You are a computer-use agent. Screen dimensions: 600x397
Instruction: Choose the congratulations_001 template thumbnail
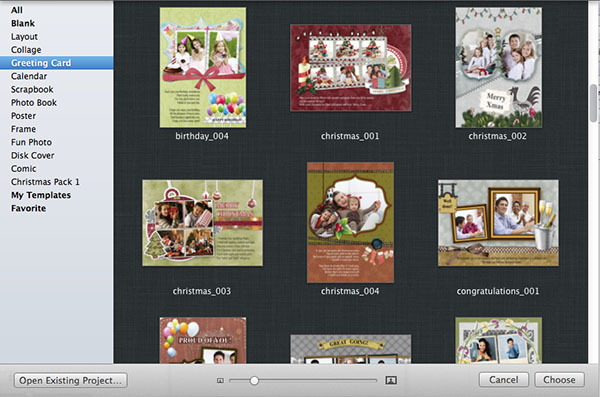click(498, 223)
